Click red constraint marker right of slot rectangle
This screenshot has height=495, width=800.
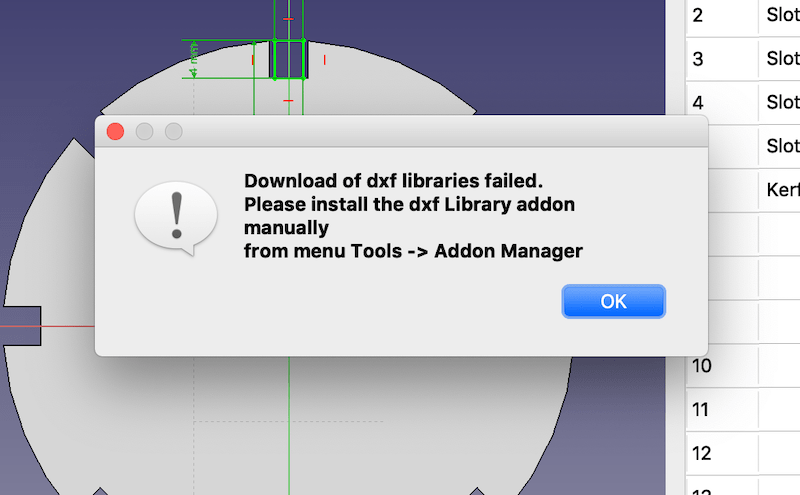pyautogui.click(x=324, y=60)
